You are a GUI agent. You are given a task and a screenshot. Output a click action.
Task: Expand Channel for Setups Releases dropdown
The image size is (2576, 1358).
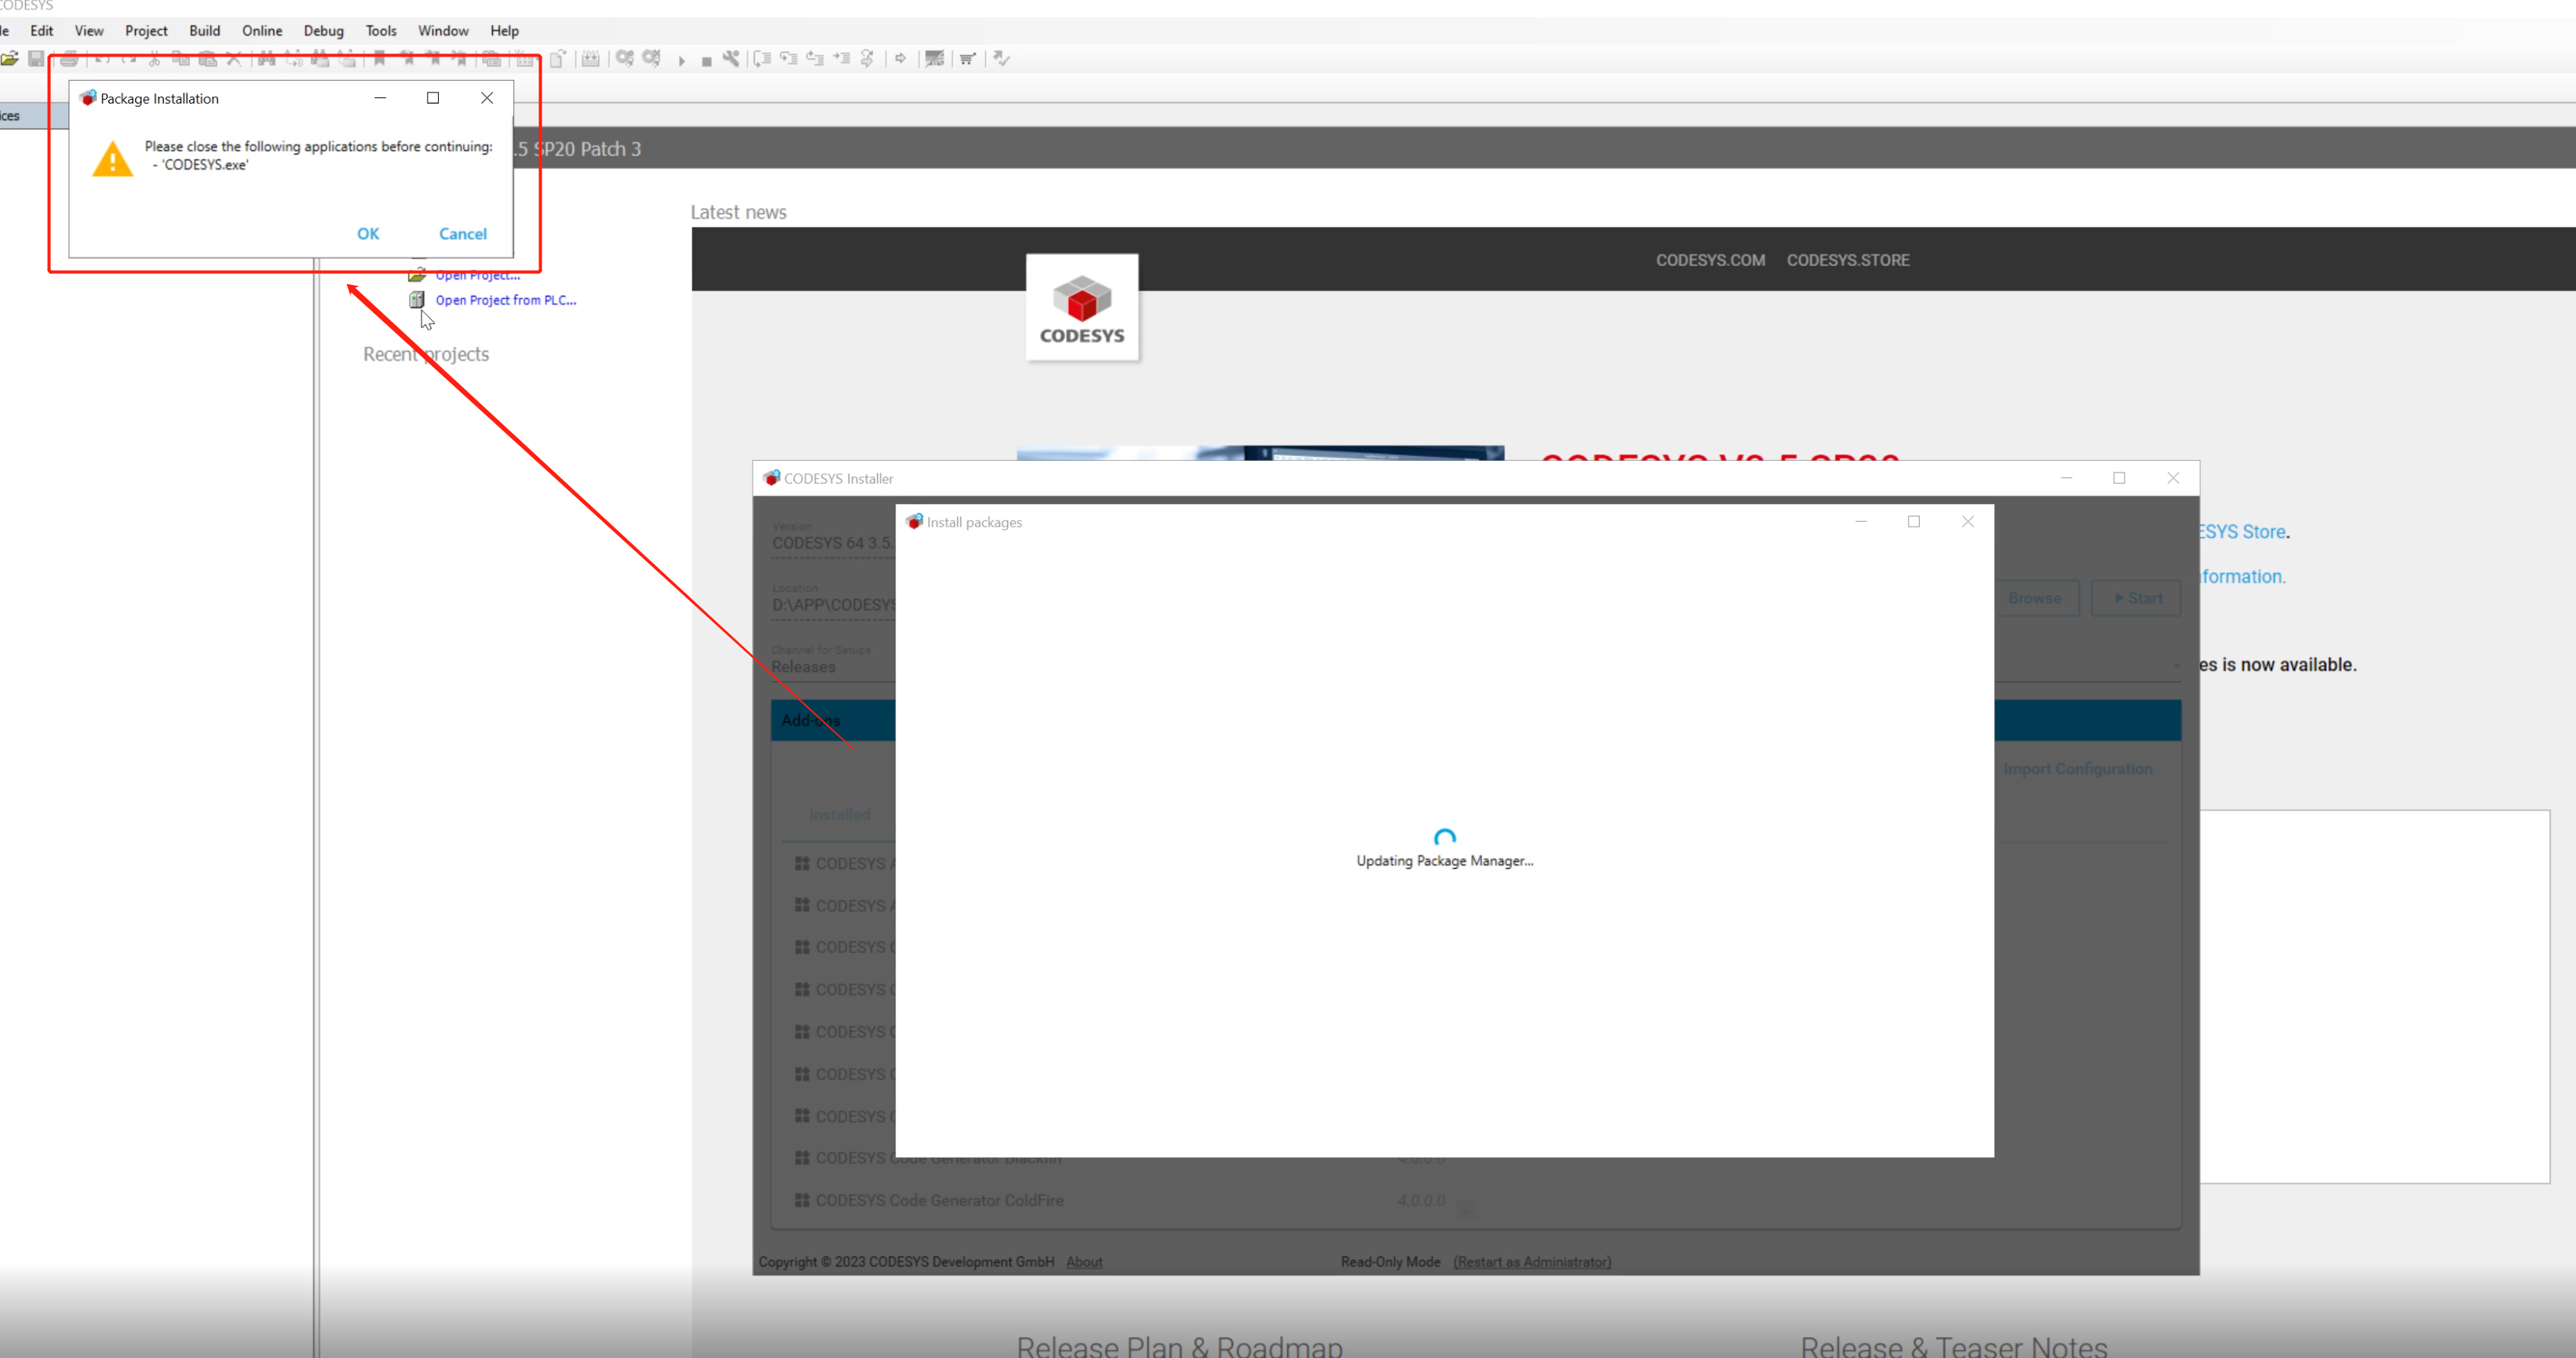[x=2176, y=666]
